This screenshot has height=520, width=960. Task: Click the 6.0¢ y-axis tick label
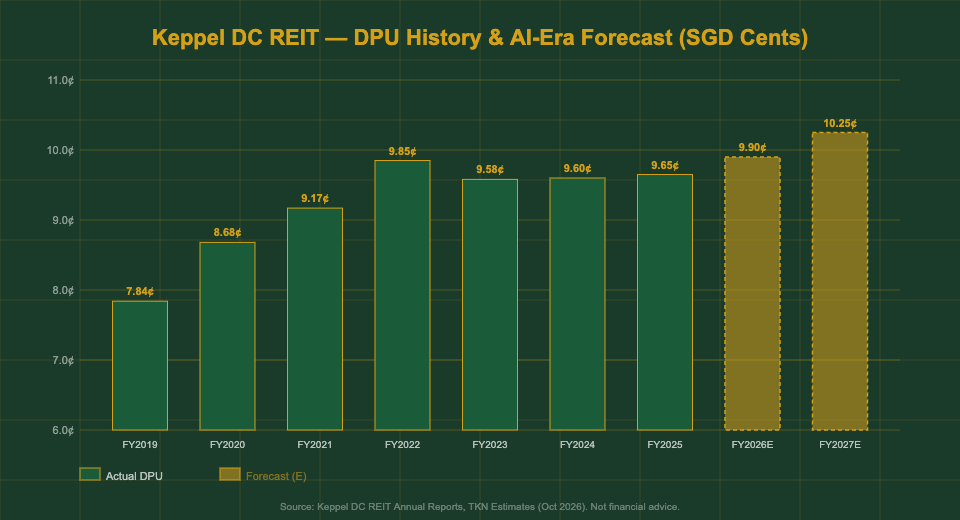pyautogui.click(x=63, y=430)
